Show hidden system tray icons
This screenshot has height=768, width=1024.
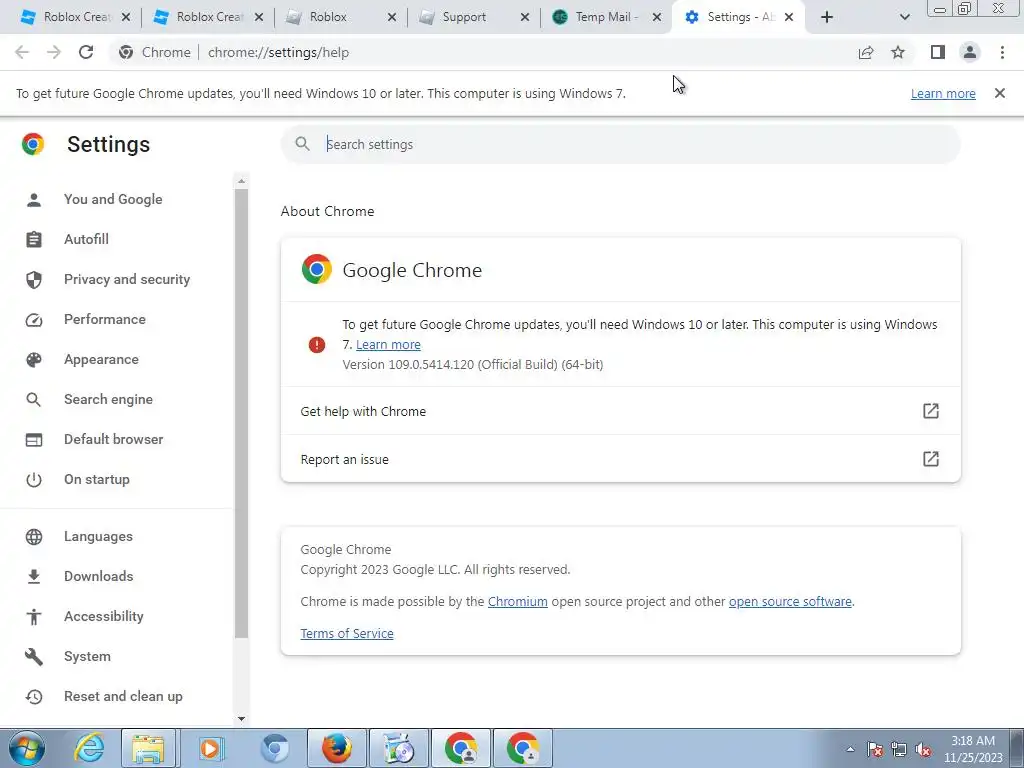tap(850, 749)
